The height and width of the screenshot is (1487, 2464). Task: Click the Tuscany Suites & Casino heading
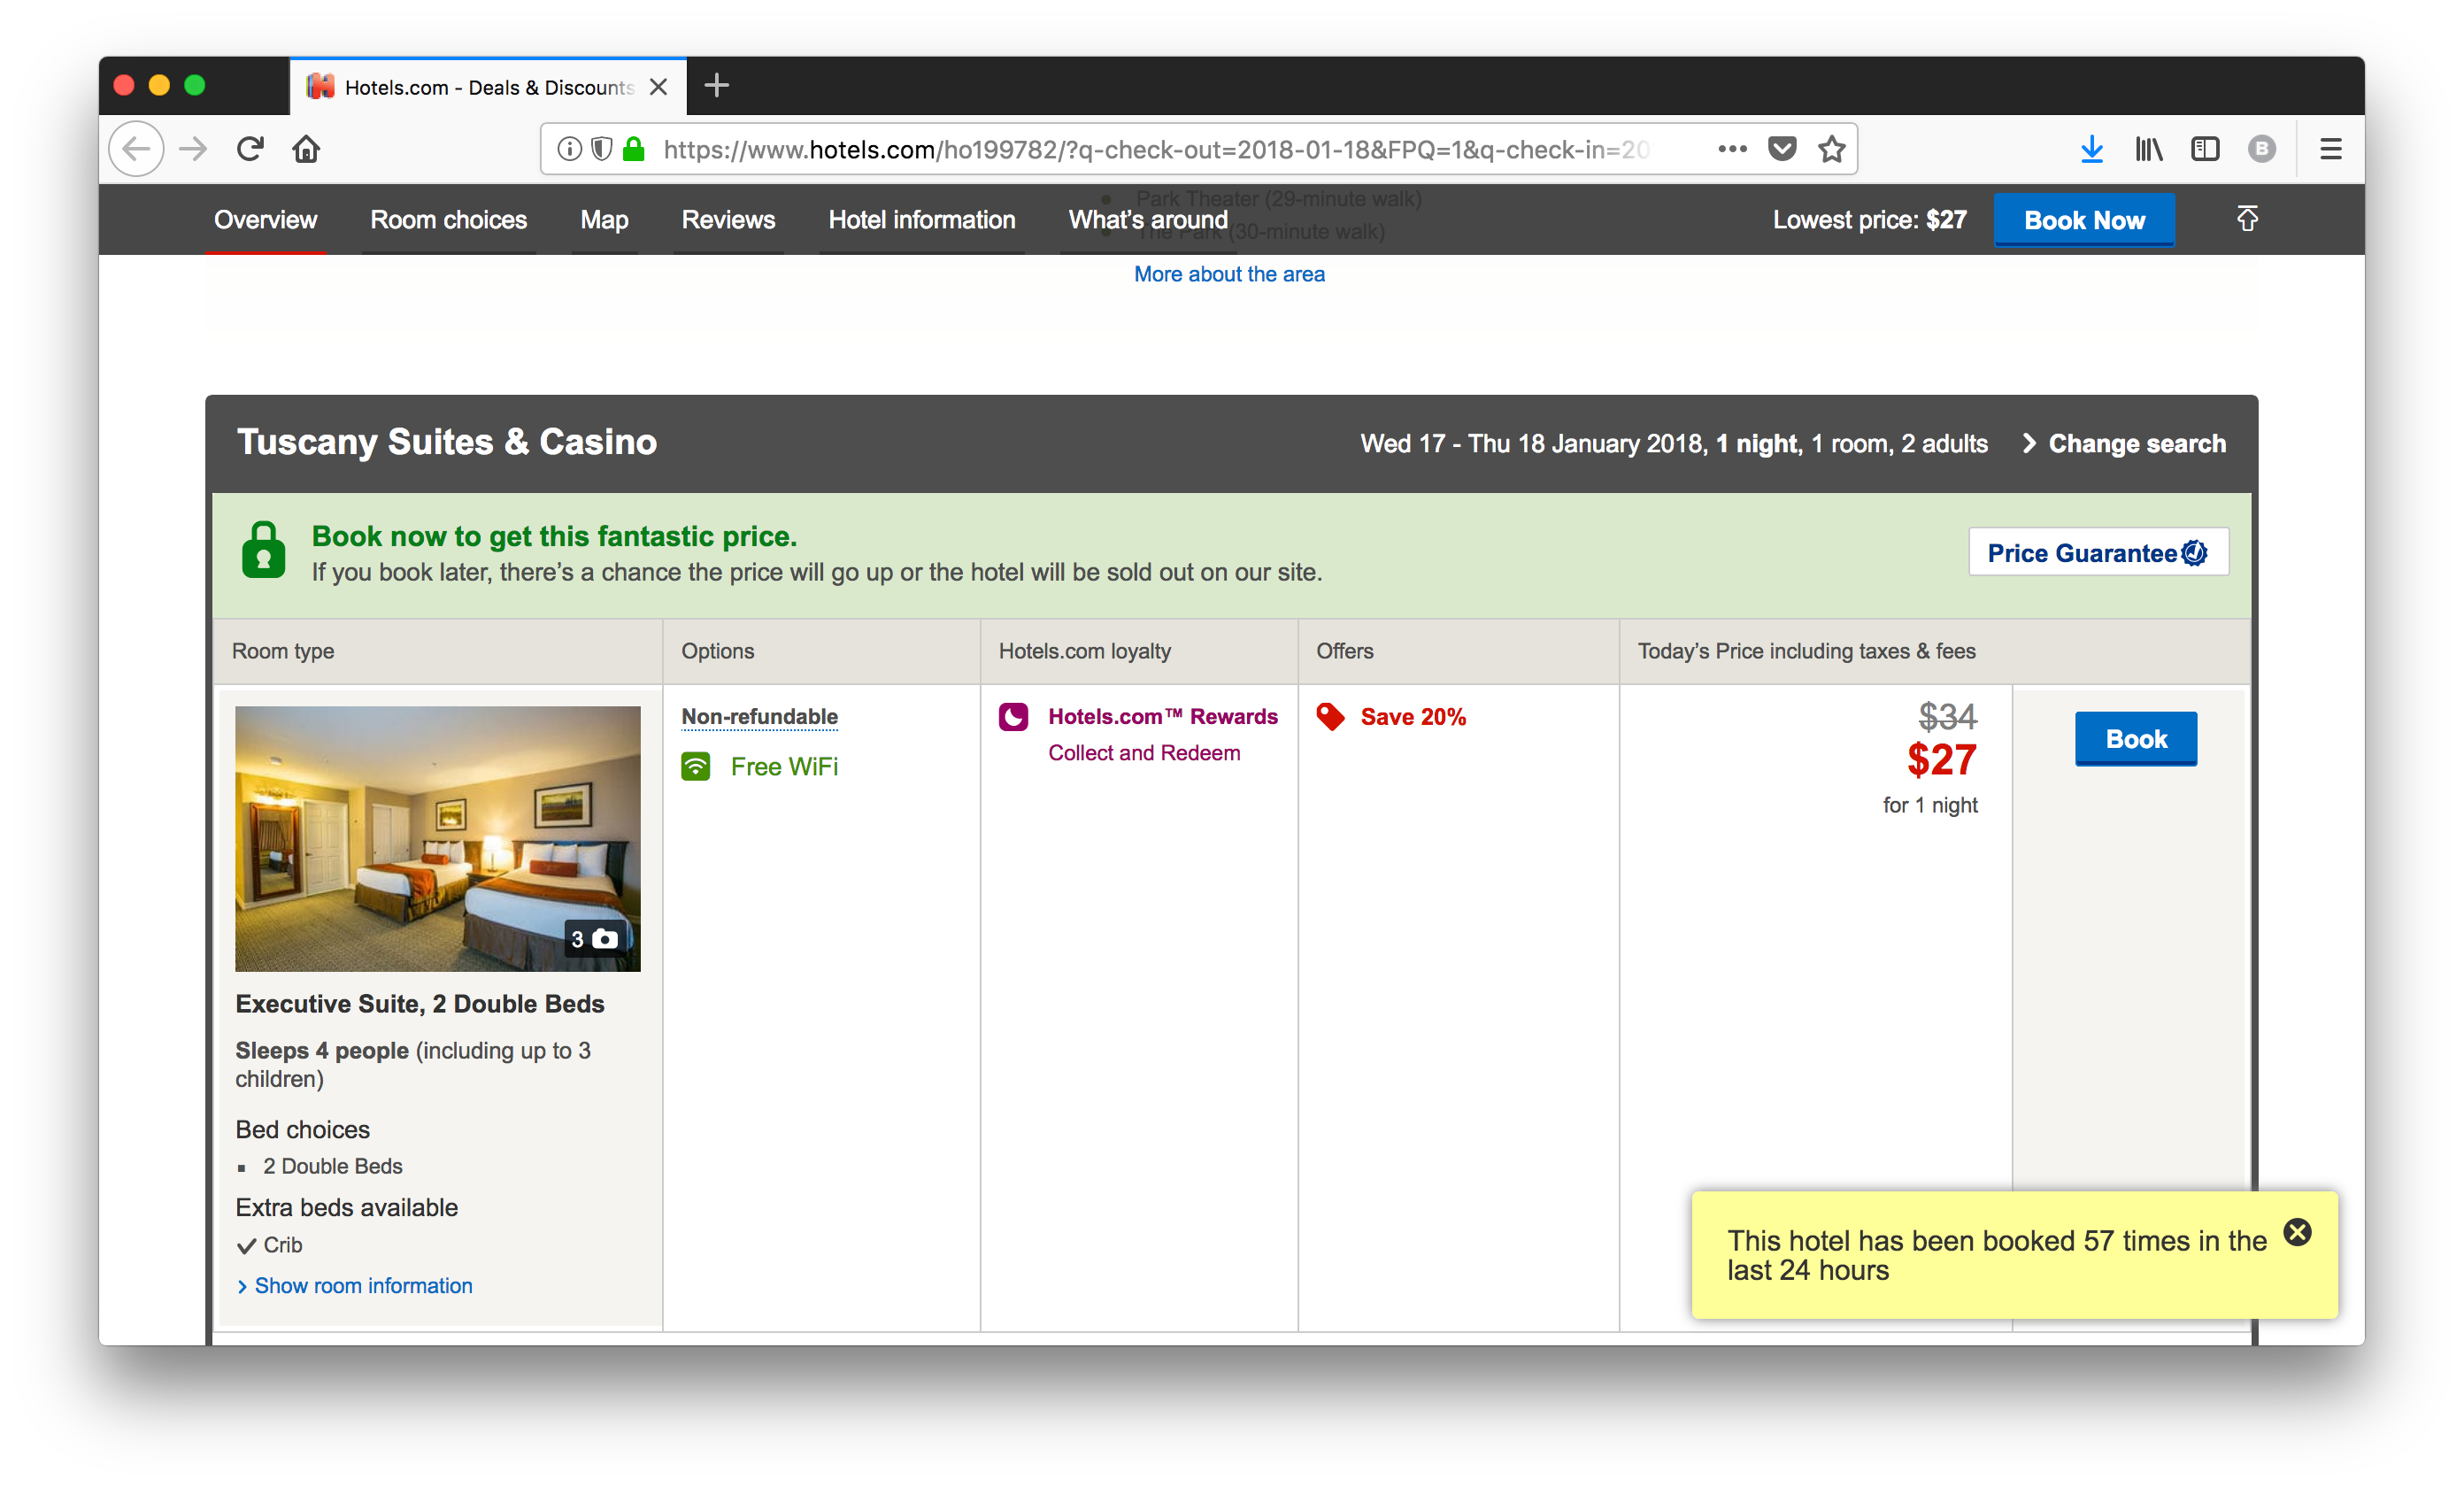coord(447,442)
